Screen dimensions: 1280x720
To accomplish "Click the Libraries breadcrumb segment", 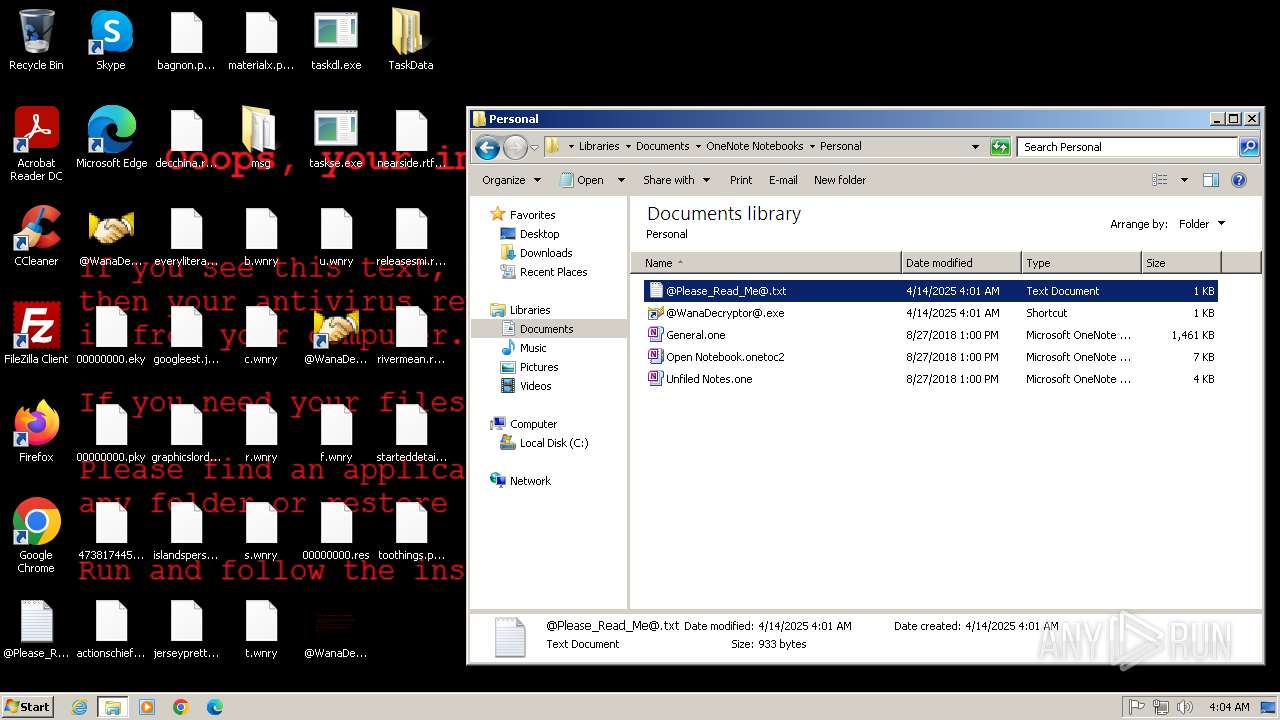I will (599, 146).
